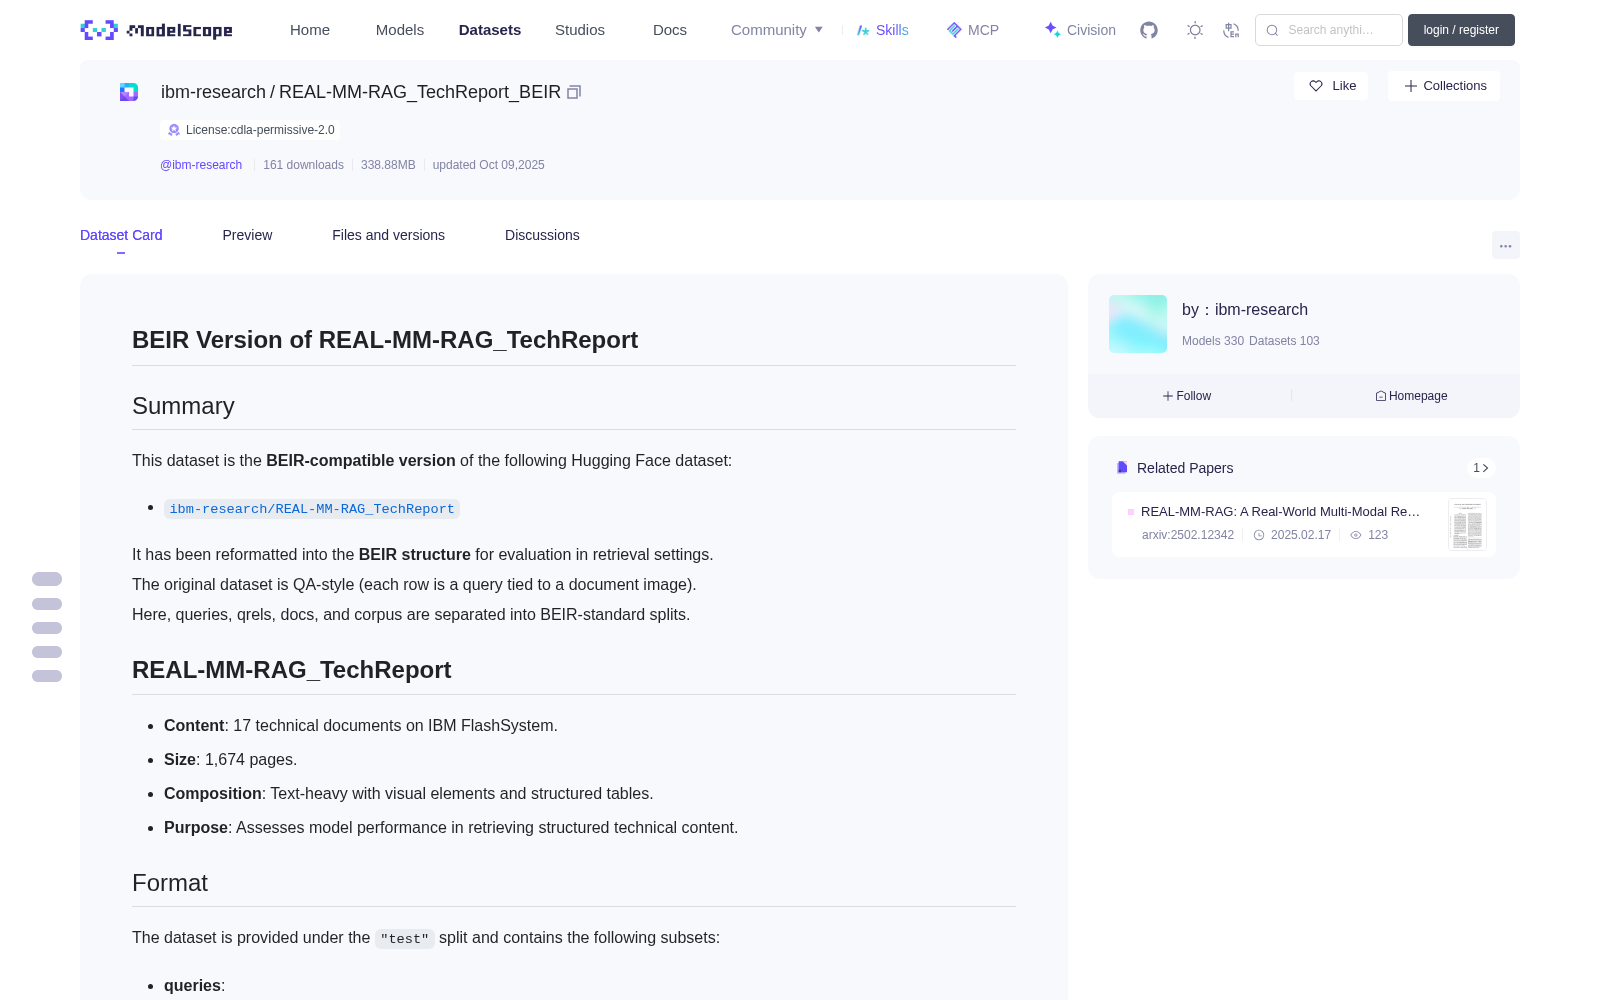Click the ModelScope logo
1600x1000 pixels.
[157, 30]
